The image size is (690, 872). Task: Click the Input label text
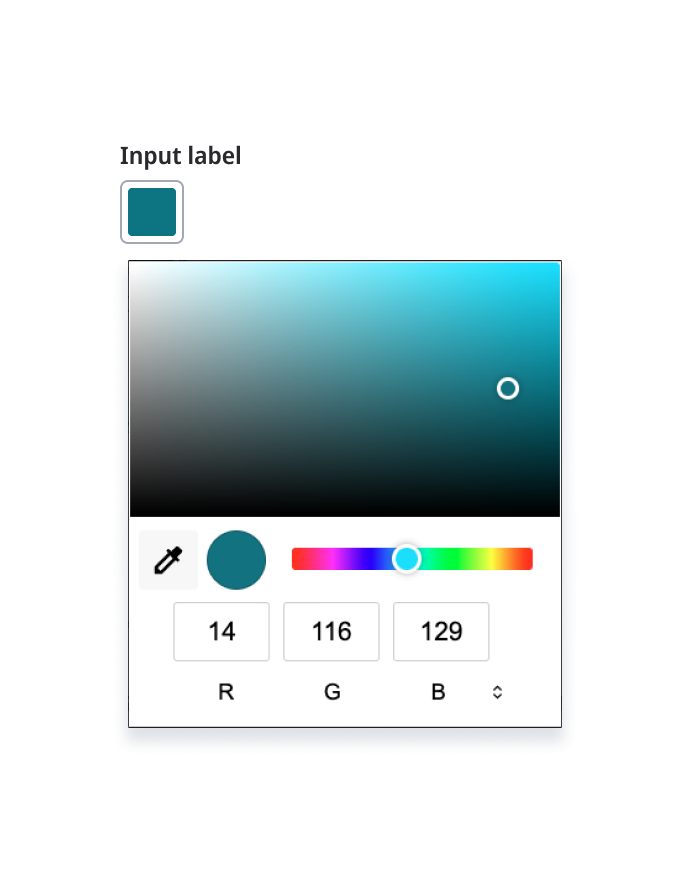(x=180, y=156)
